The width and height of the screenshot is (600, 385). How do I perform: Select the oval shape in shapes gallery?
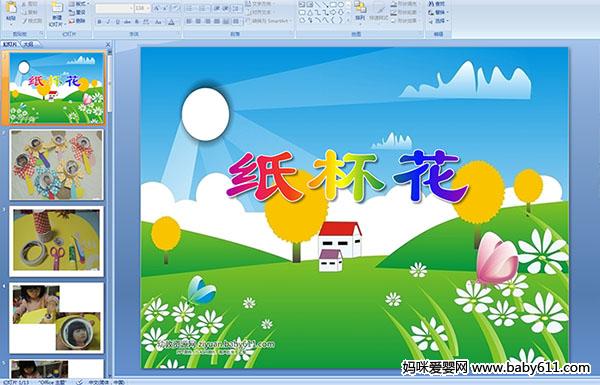(341, 5)
